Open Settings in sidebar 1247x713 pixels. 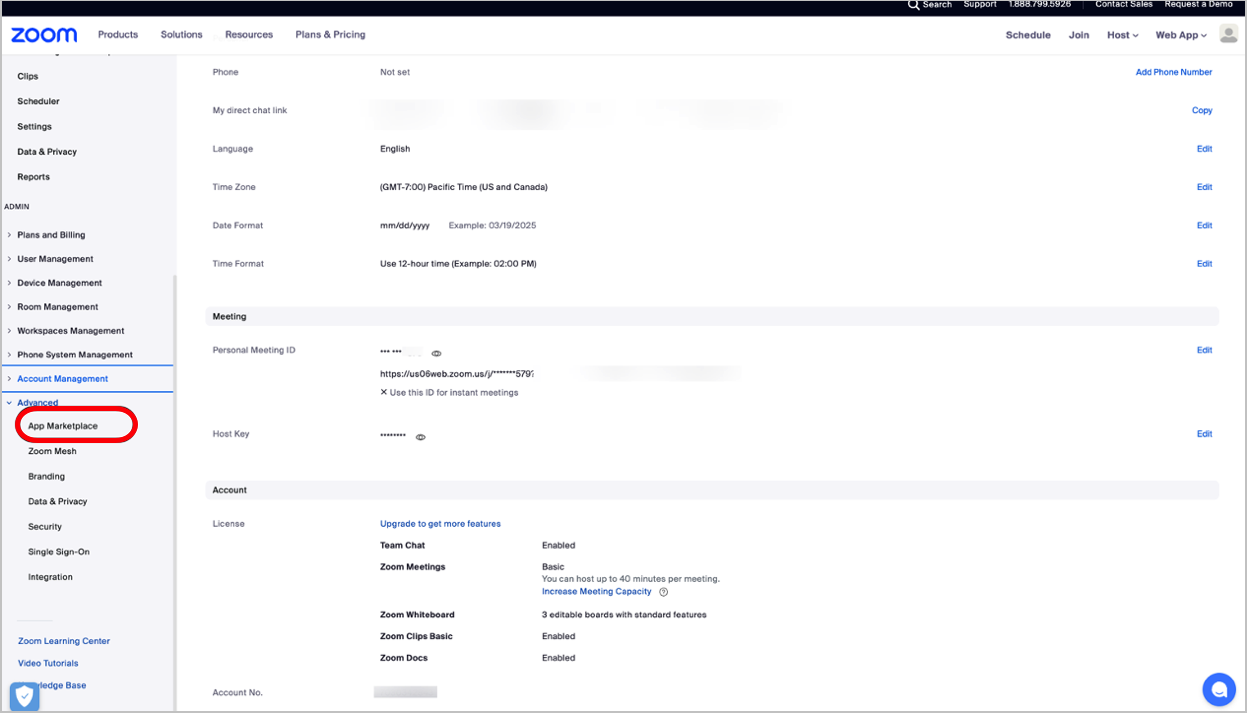[x=34, y=127]
